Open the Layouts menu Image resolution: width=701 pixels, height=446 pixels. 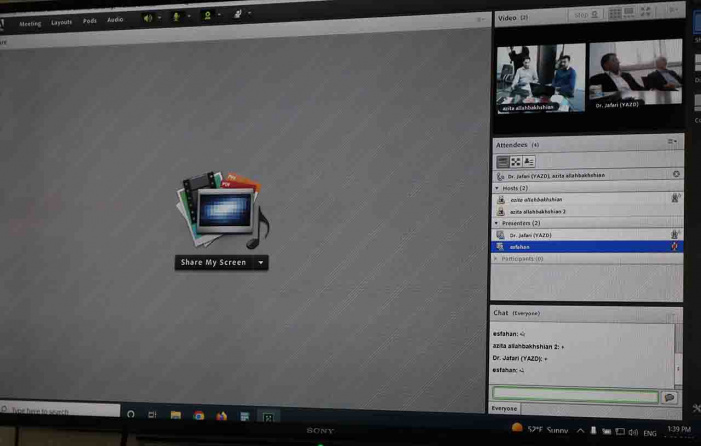tap(61, 21)
